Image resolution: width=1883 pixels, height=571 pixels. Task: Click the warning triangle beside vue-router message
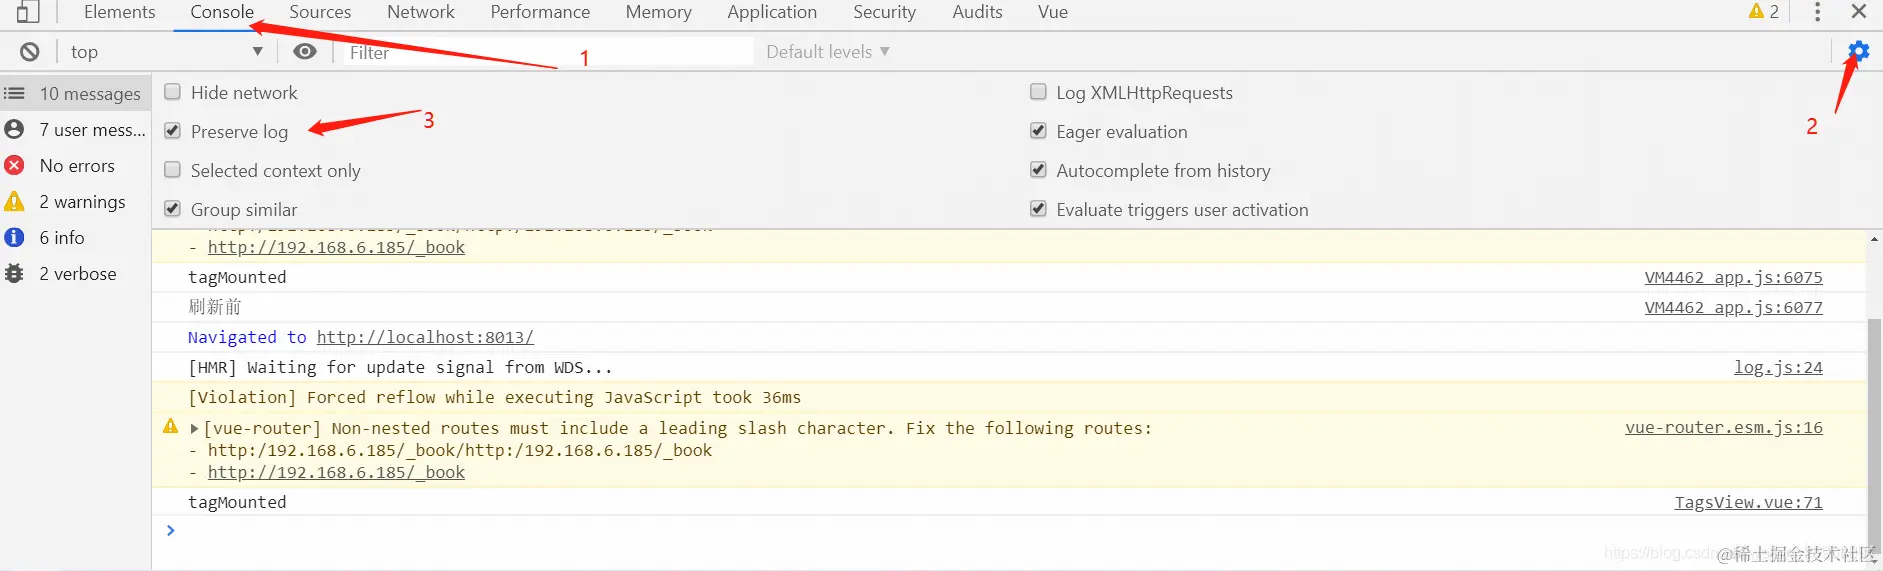[x=171, y=427]
